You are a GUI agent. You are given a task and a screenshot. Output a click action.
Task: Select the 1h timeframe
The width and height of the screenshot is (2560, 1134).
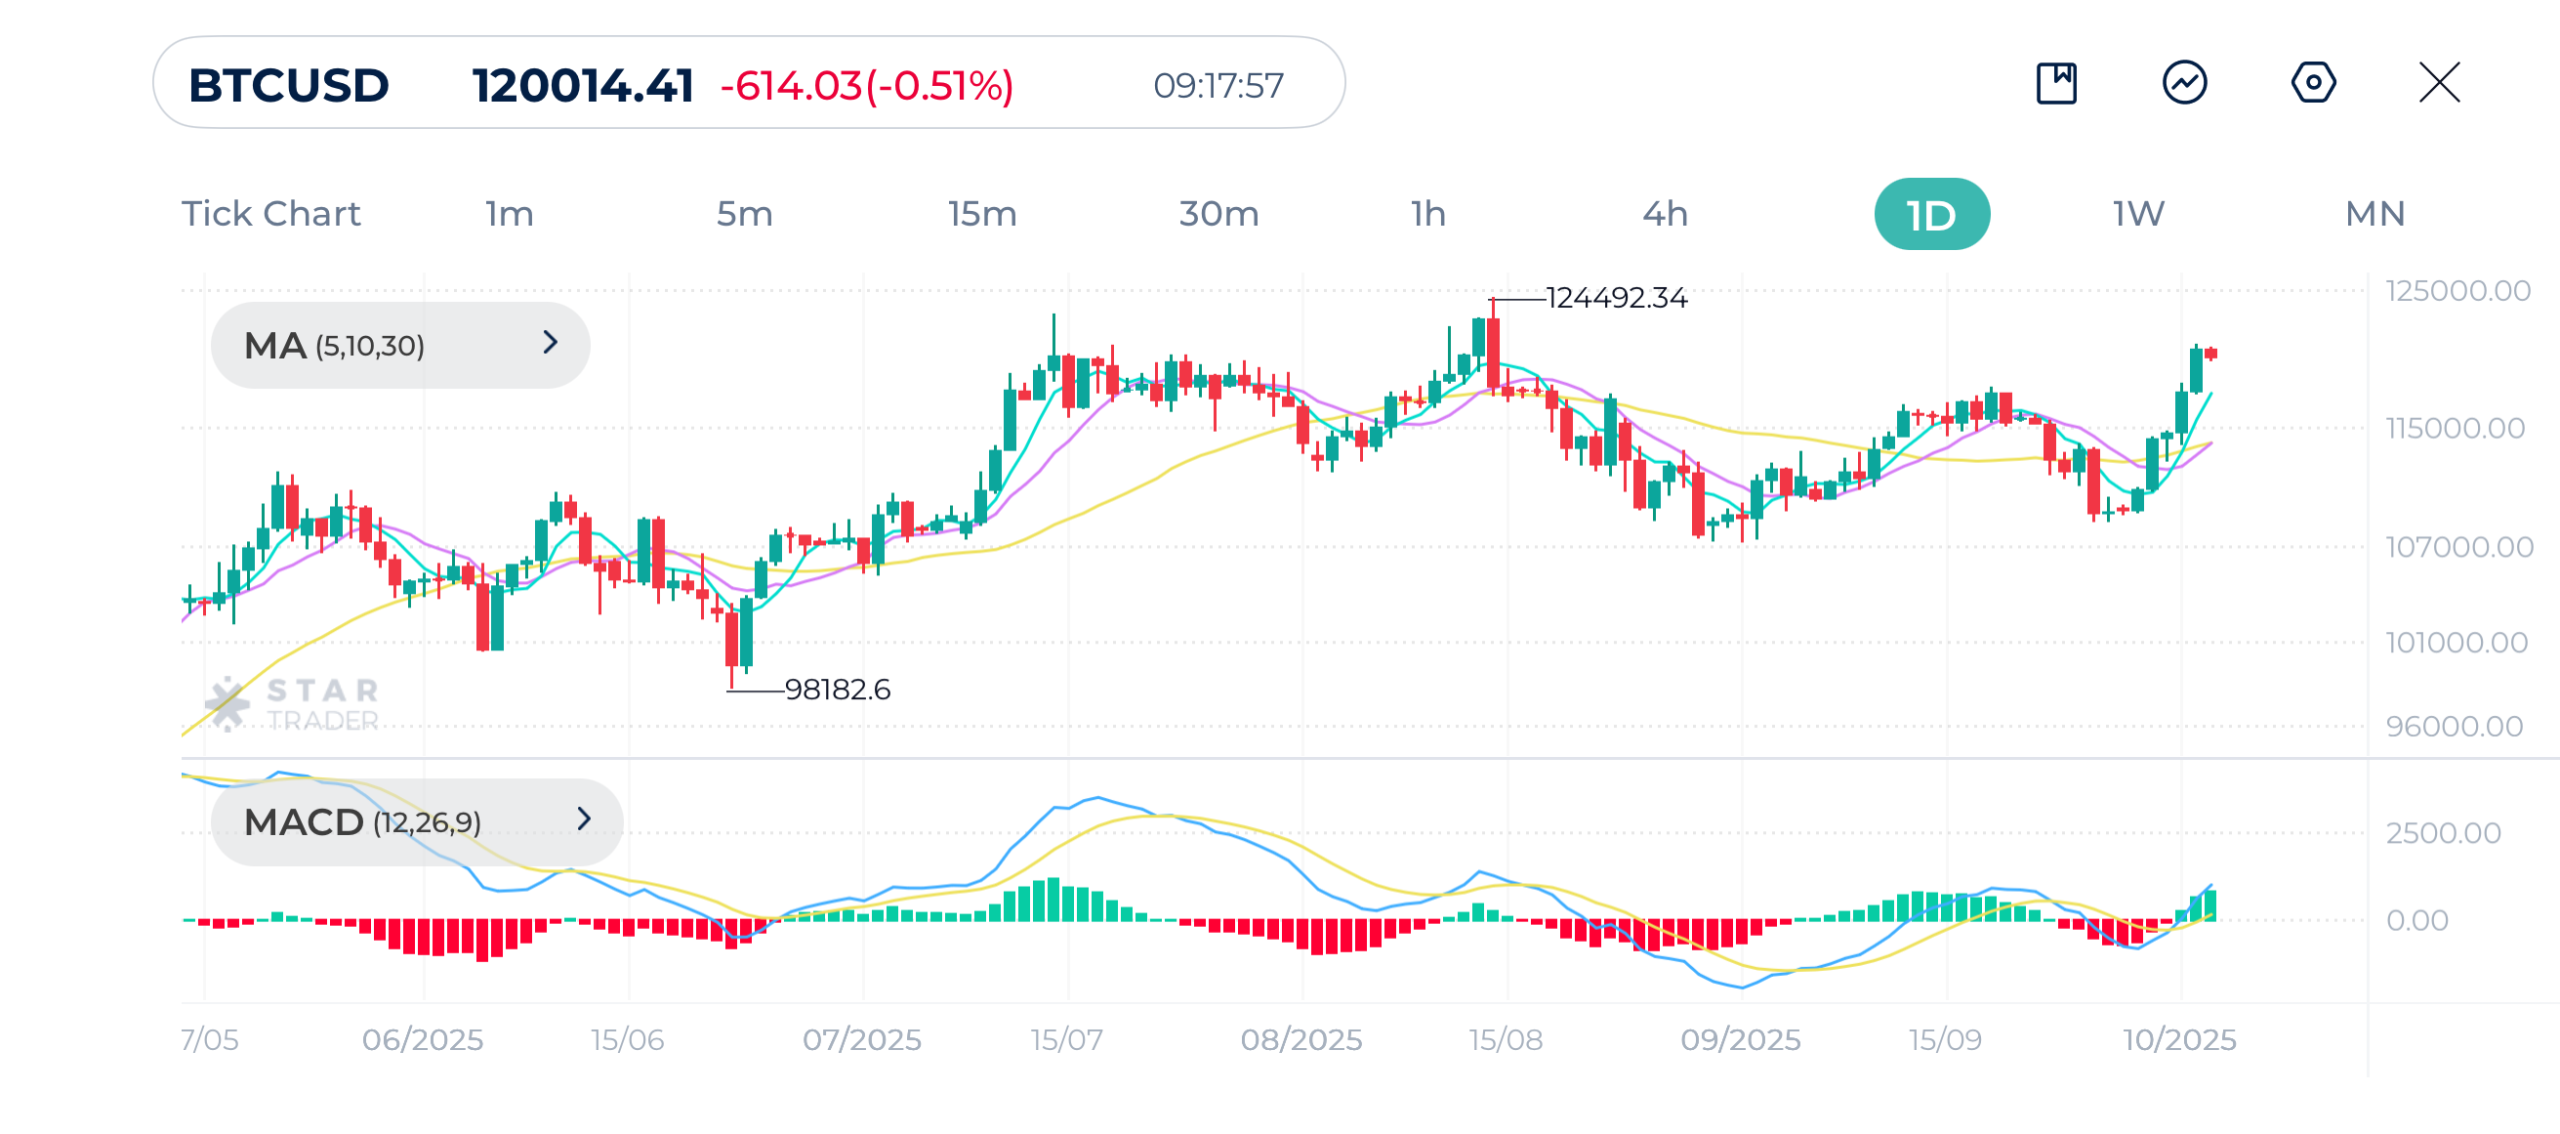[1428, 214]
